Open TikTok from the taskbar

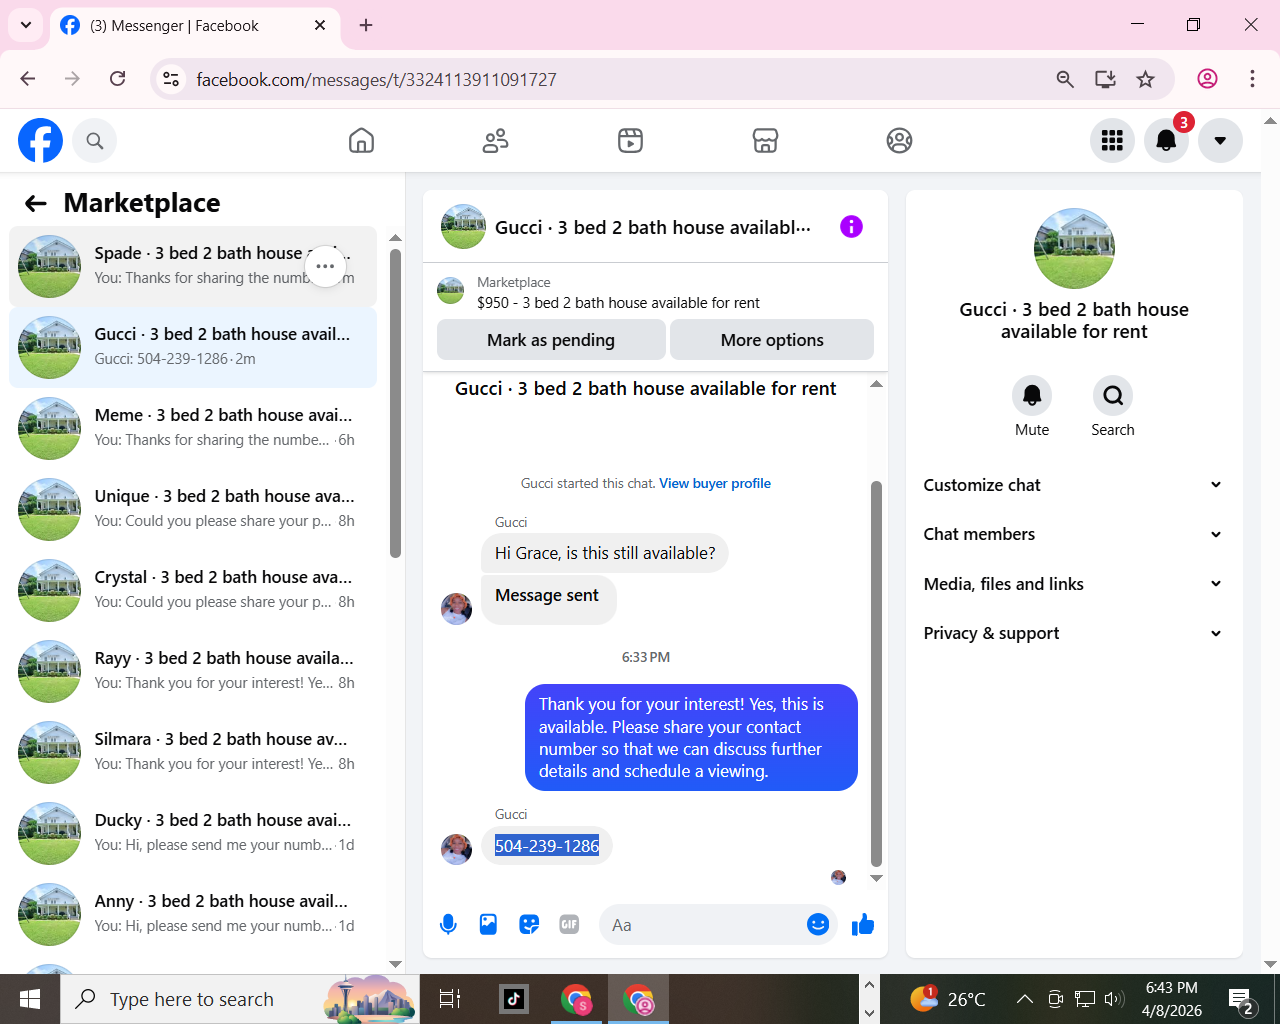(x=514, y=998)
